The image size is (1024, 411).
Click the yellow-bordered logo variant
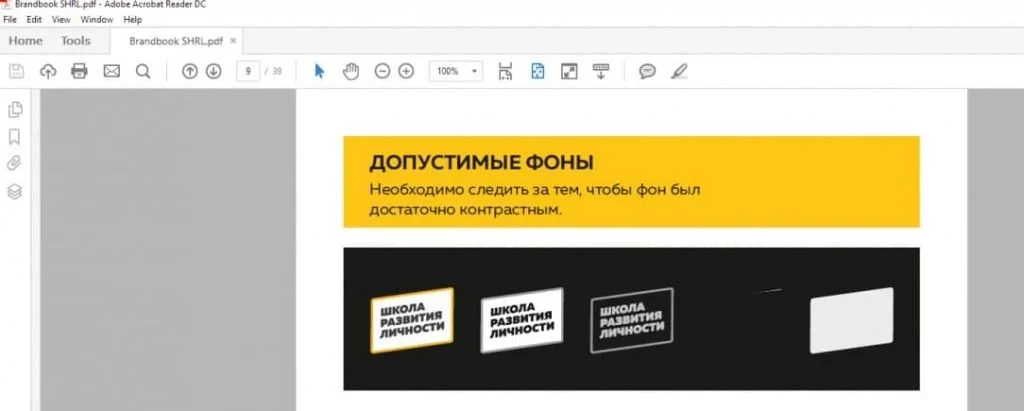pyautogui.click(x=412, y=320)
